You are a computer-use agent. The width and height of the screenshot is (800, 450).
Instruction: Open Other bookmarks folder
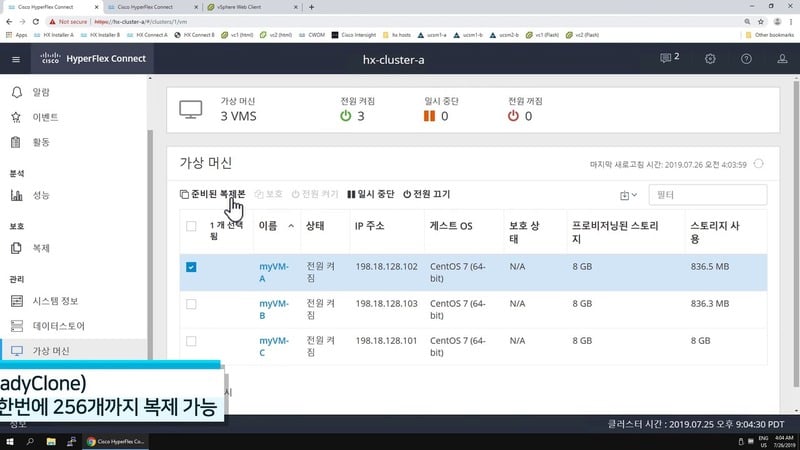(x=769, y=35)
